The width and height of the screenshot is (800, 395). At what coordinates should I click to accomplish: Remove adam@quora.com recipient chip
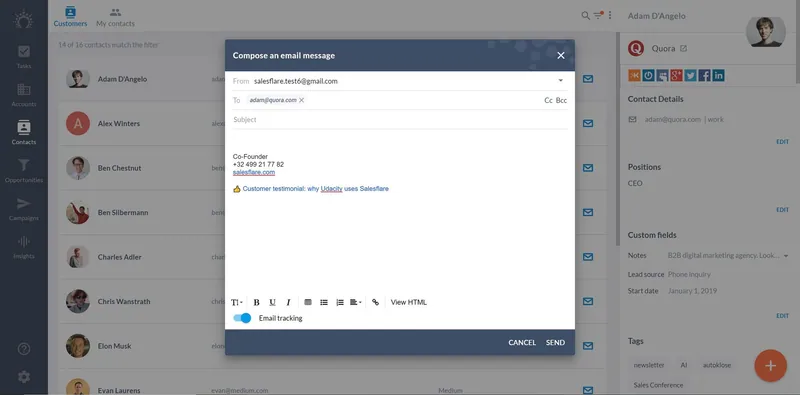coord(302,100)
